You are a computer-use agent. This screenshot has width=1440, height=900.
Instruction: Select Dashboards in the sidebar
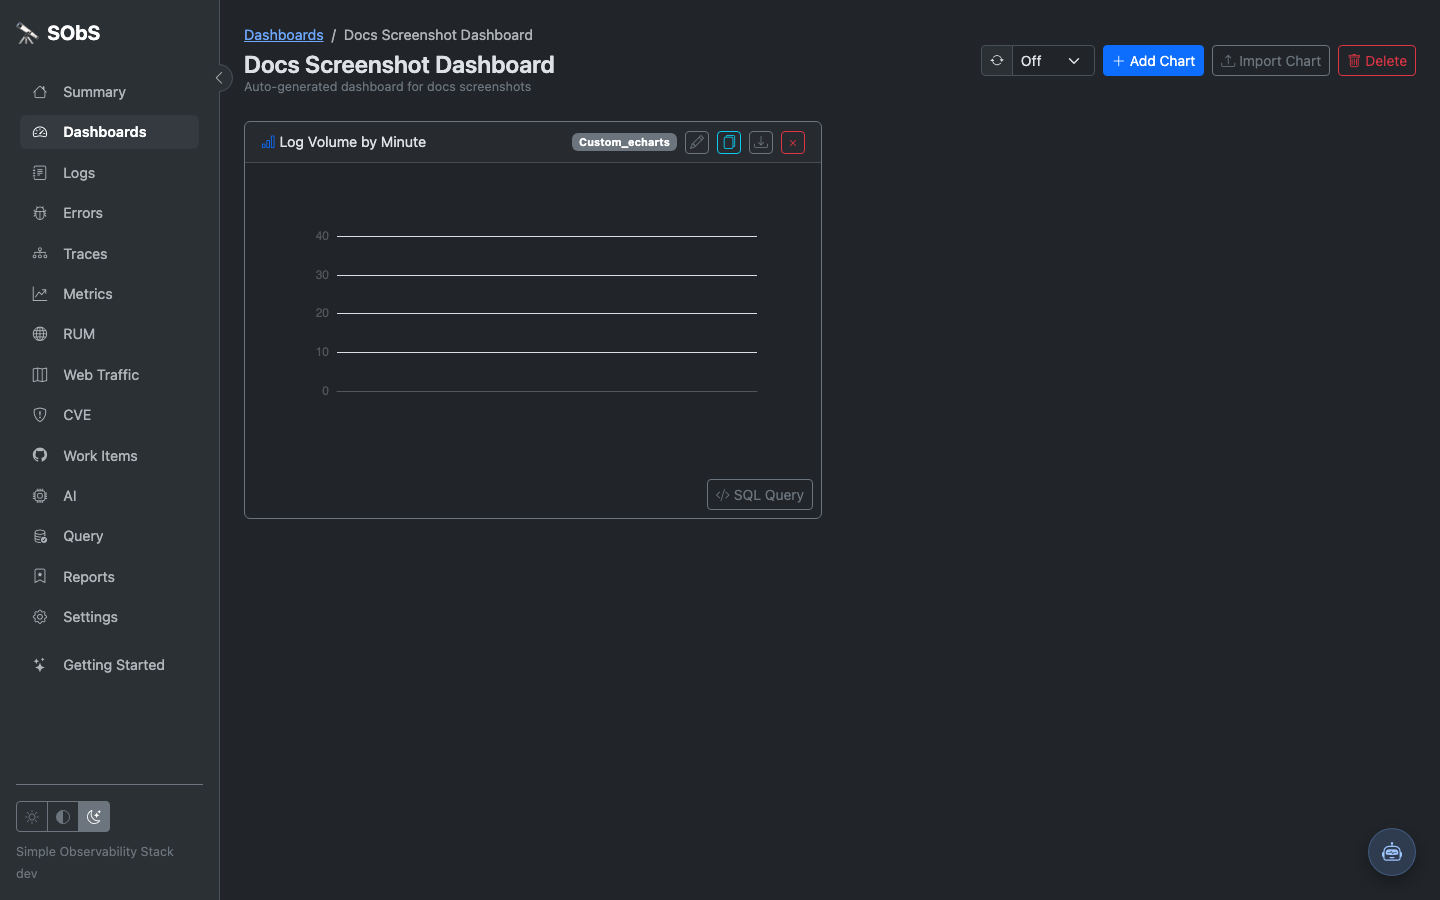[x=109, y=132]
